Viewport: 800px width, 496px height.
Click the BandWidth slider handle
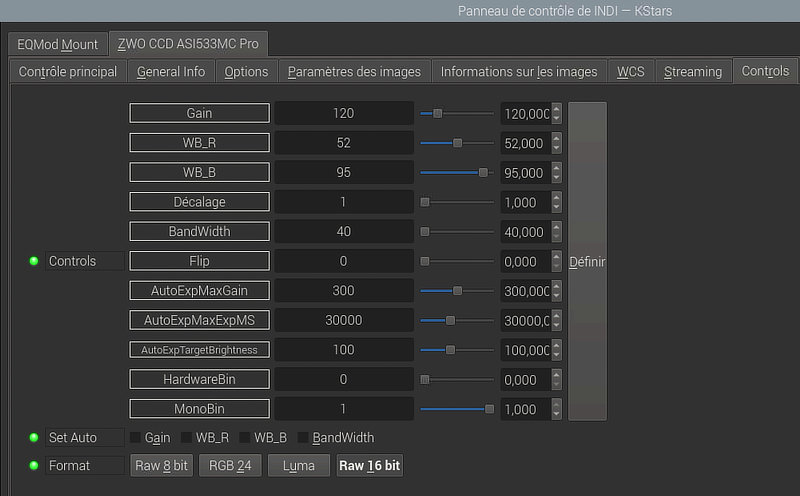click(424, 232)
